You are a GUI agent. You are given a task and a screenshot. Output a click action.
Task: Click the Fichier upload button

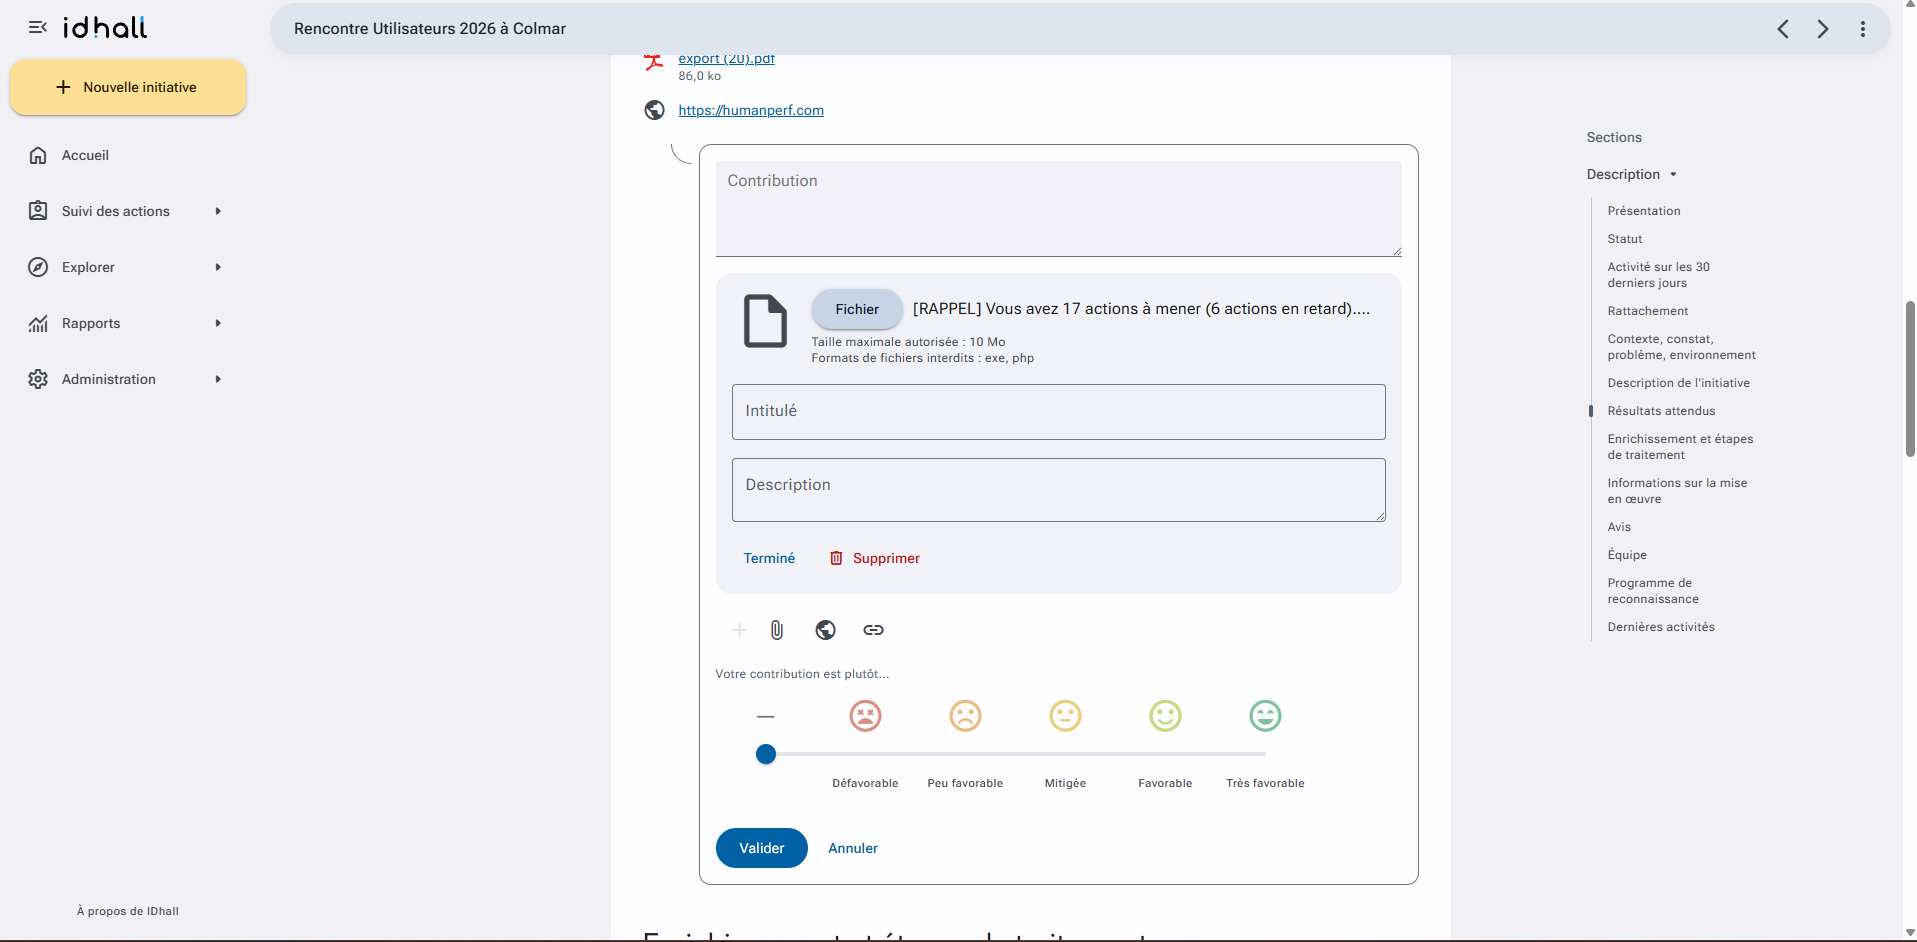point(857,309)
